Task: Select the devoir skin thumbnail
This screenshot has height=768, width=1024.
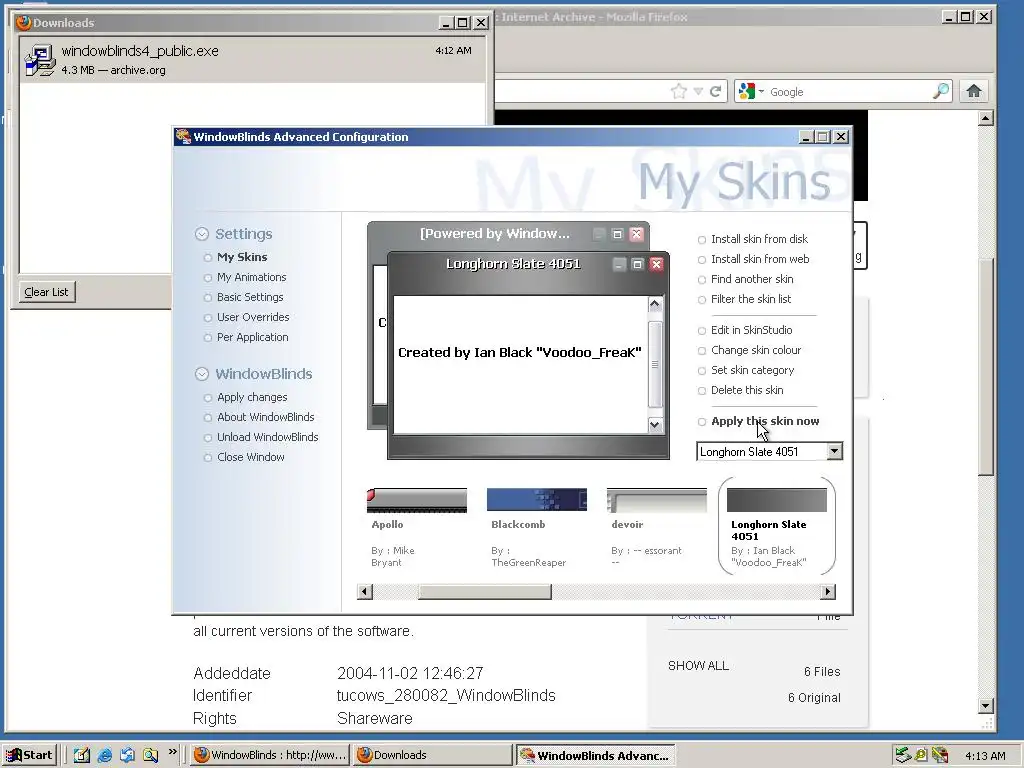Action: (656, 500)
